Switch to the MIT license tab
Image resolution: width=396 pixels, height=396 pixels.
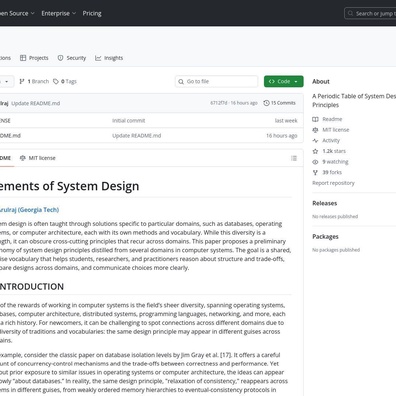[38, 158]
